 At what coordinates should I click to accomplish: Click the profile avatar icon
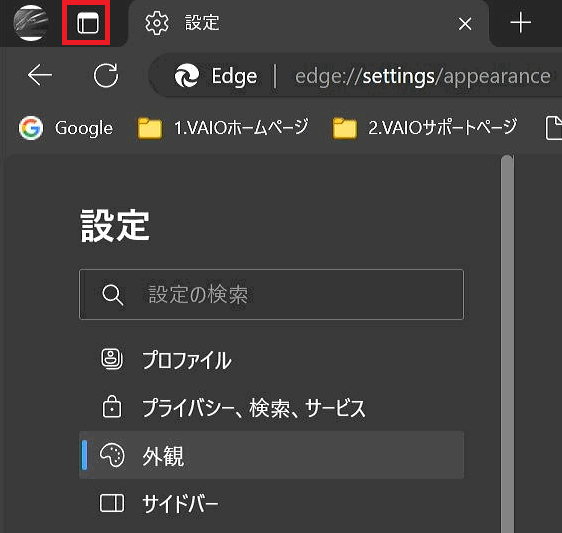point(30,23)
